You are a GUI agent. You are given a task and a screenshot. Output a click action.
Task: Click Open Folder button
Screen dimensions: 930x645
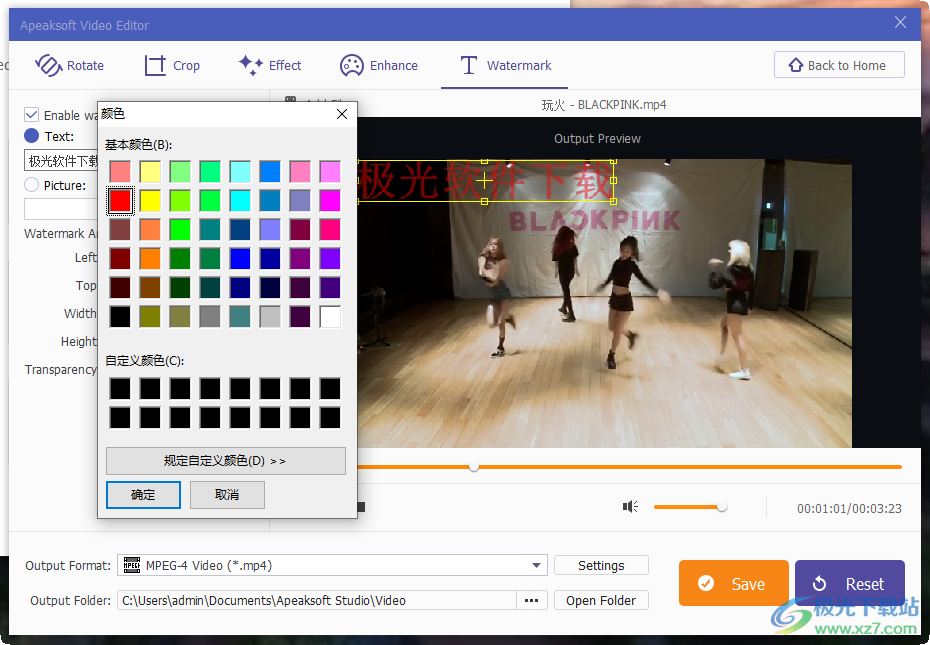[601, 600]
